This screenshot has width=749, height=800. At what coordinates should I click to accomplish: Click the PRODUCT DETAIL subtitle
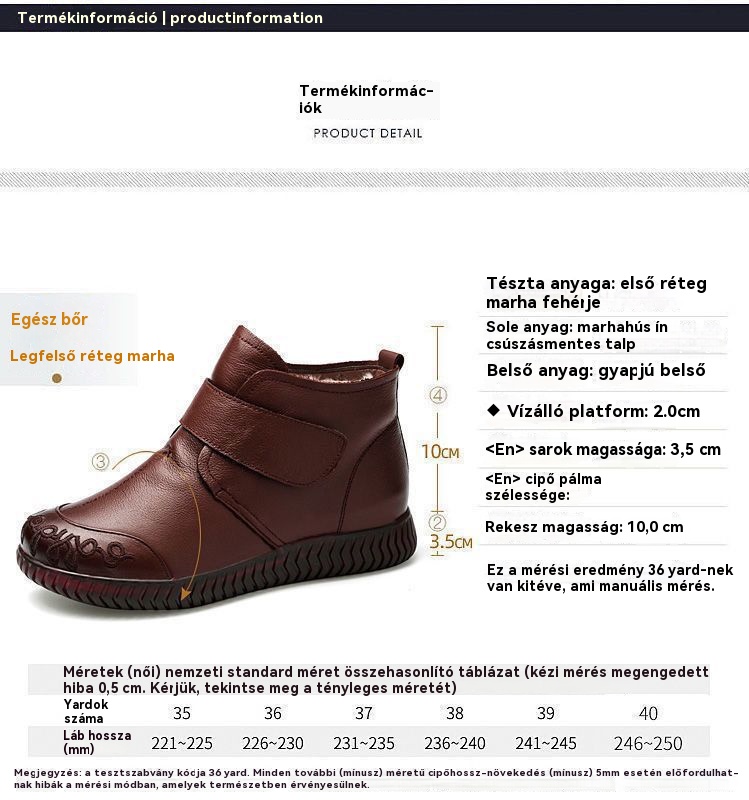point(368,134)
